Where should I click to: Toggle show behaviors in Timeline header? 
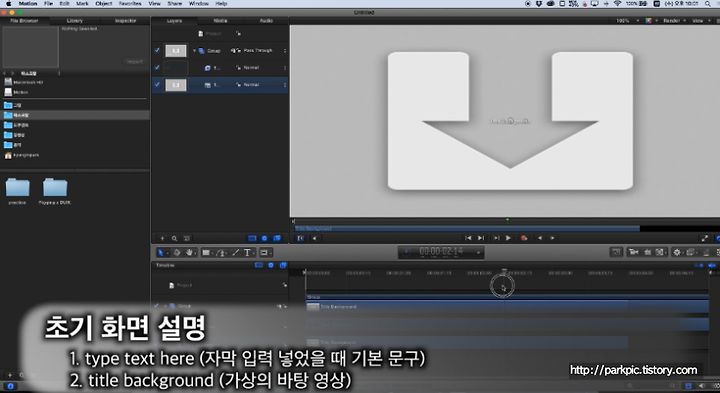(271, 265)
